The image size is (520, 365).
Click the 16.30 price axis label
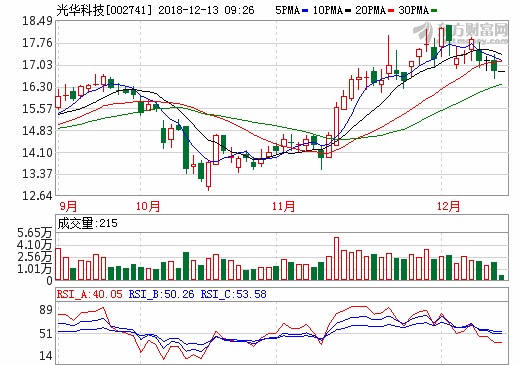37,87
